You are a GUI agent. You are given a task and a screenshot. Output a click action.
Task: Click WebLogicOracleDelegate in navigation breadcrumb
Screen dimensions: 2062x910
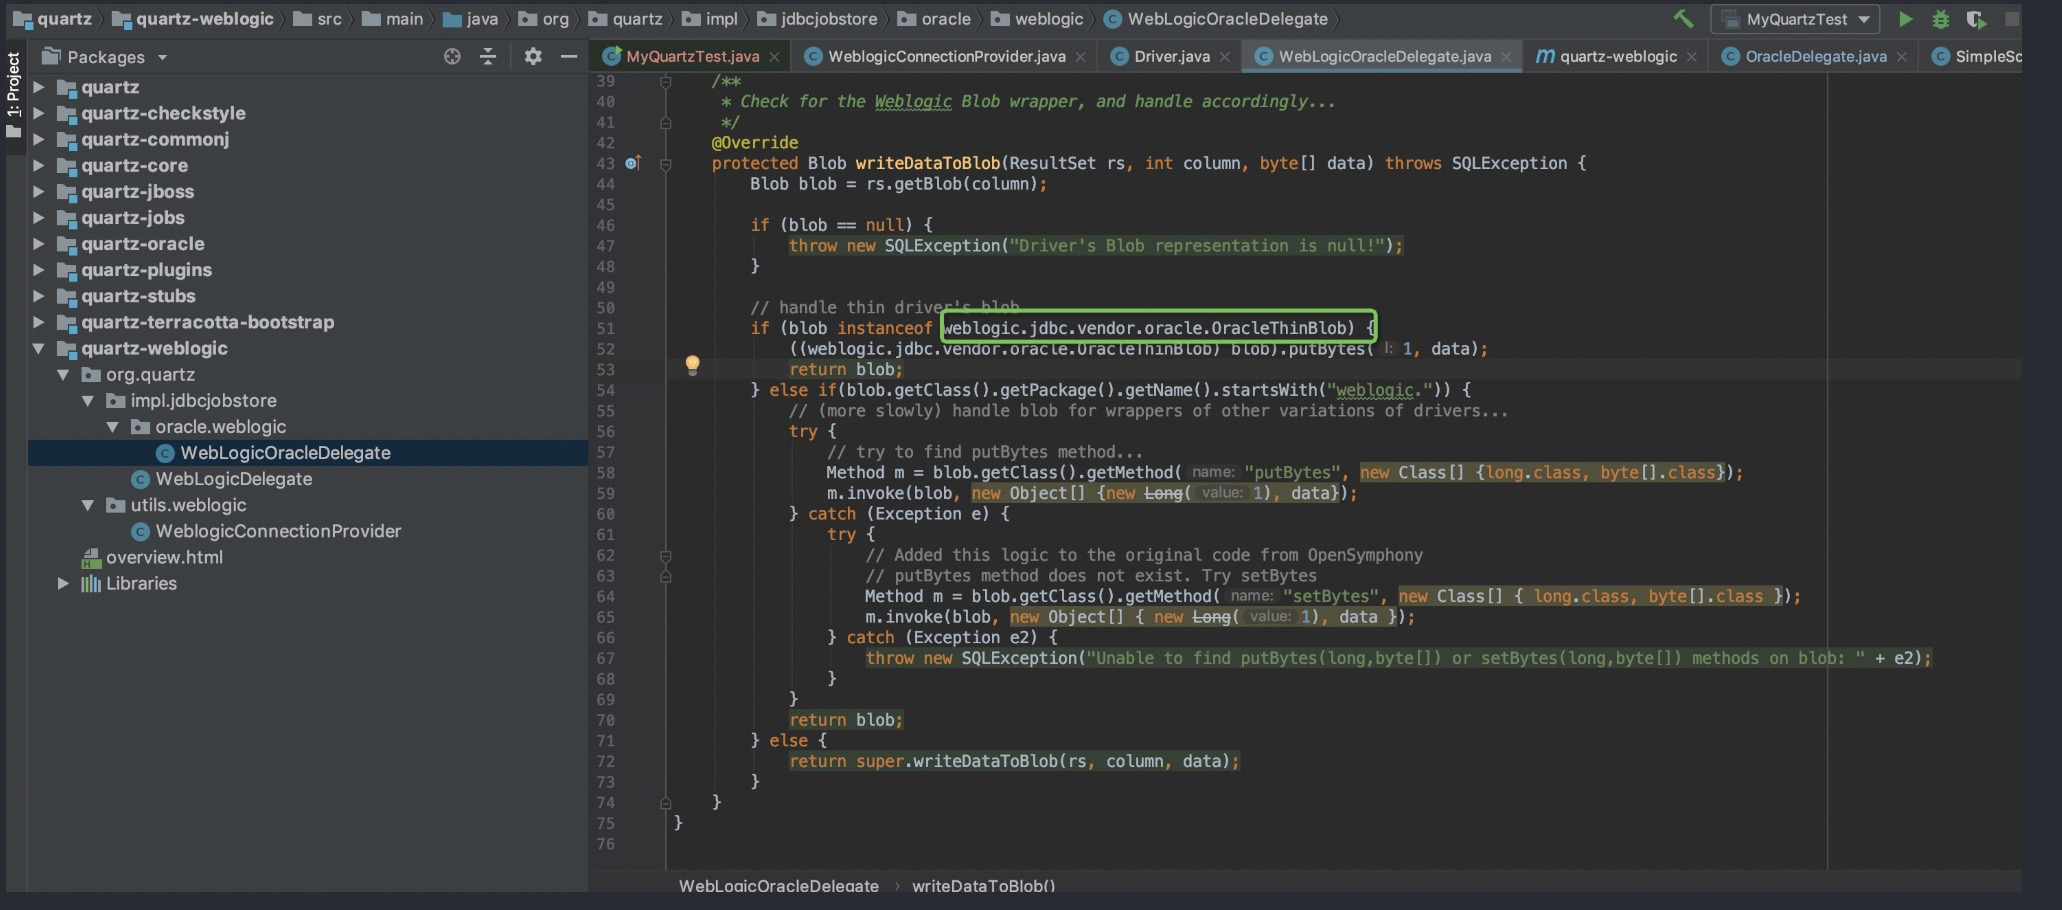1216,19
